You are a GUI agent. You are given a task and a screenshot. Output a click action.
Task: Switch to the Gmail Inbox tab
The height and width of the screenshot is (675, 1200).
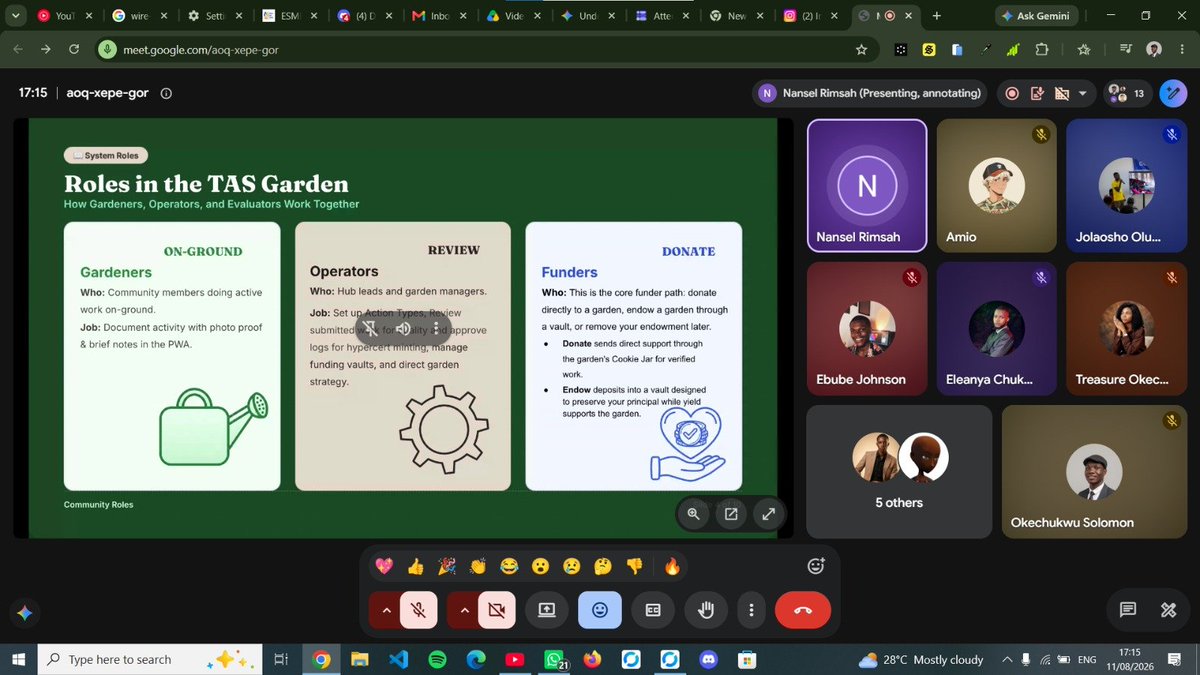tap(440, 16)
